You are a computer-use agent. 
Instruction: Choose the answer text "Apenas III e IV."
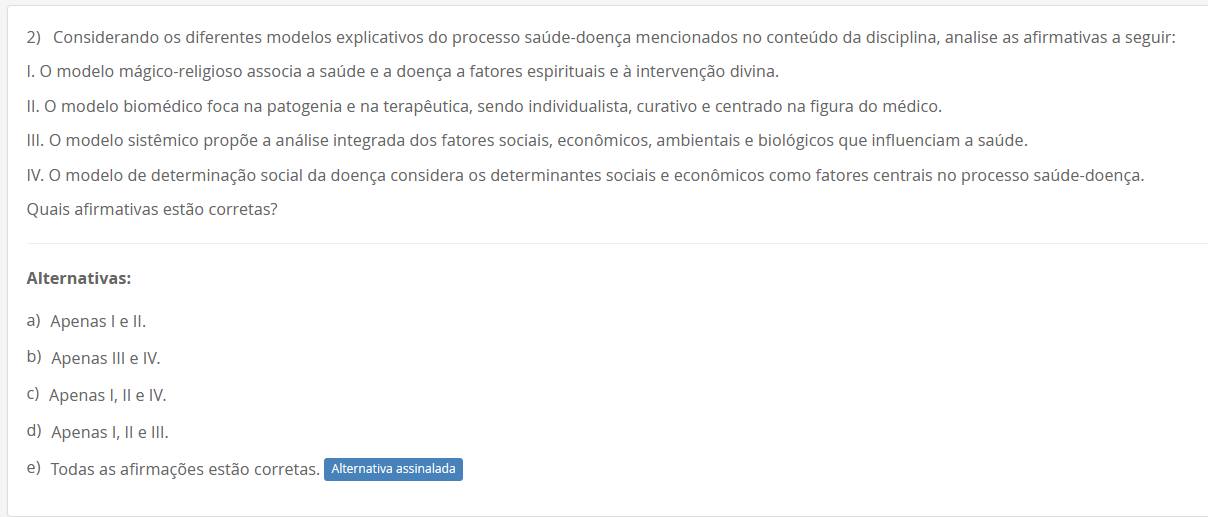click(105, 358)
